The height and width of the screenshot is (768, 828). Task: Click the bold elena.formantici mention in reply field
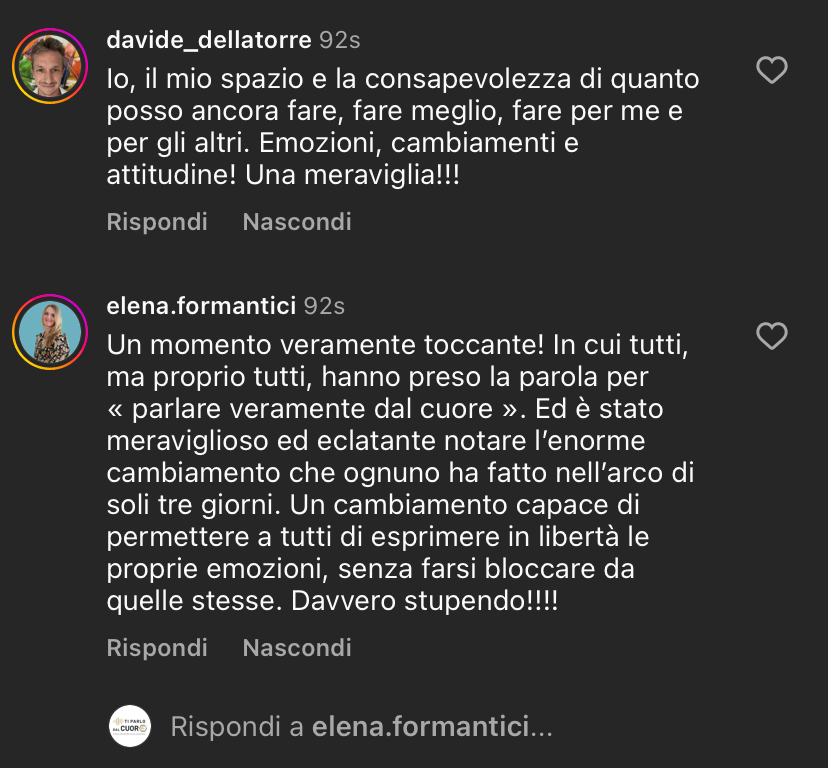click(420, 727)
